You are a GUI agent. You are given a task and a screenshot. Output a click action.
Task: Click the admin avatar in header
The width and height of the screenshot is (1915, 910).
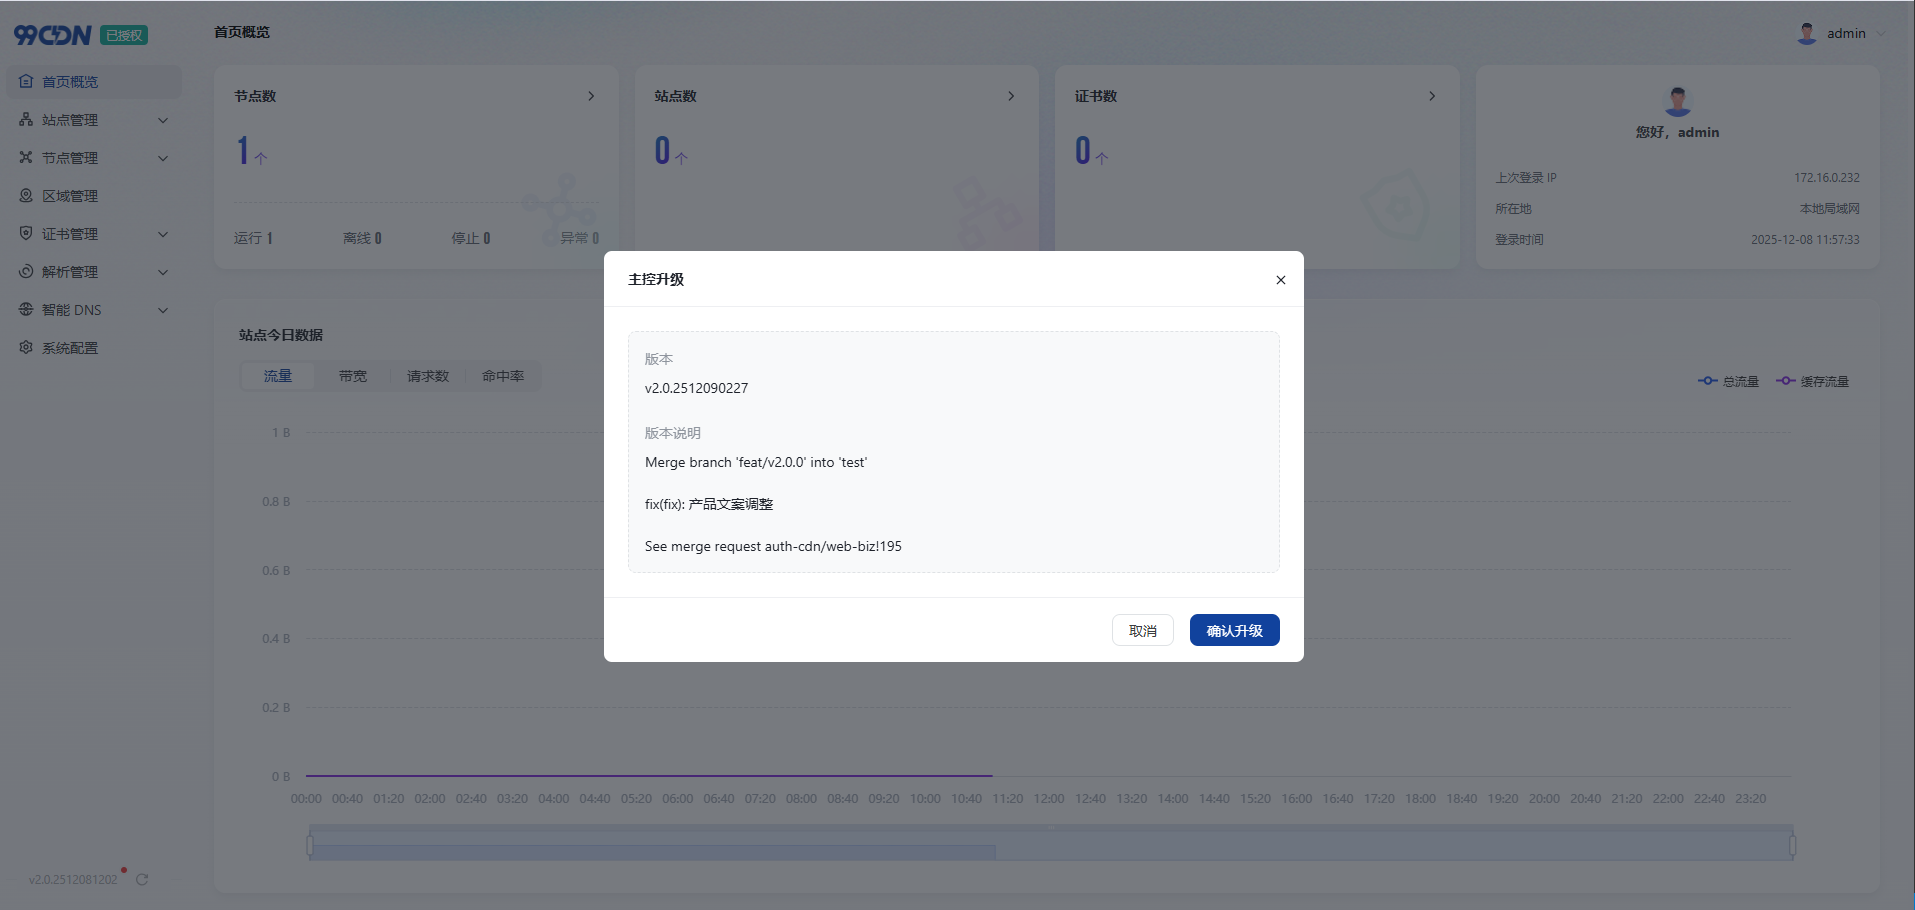(1806, 33)
